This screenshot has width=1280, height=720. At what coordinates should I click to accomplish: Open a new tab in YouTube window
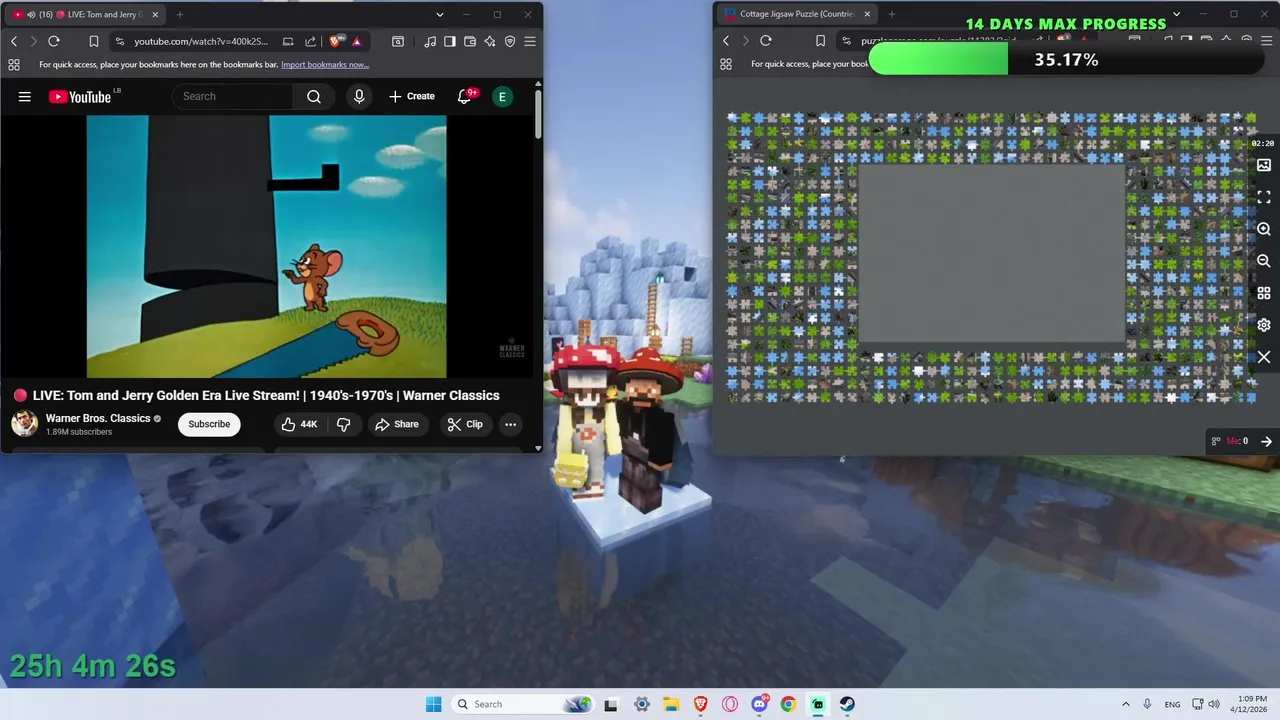[180, 14]
